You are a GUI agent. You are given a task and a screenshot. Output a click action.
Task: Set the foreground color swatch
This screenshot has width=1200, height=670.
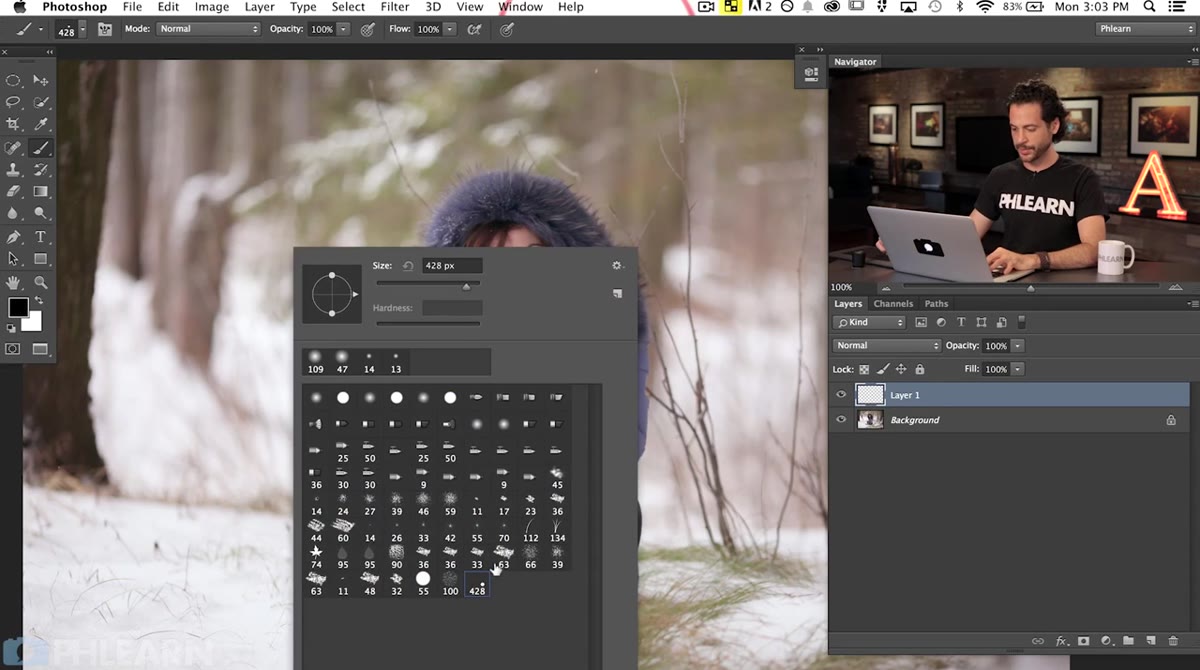(18, 307)
